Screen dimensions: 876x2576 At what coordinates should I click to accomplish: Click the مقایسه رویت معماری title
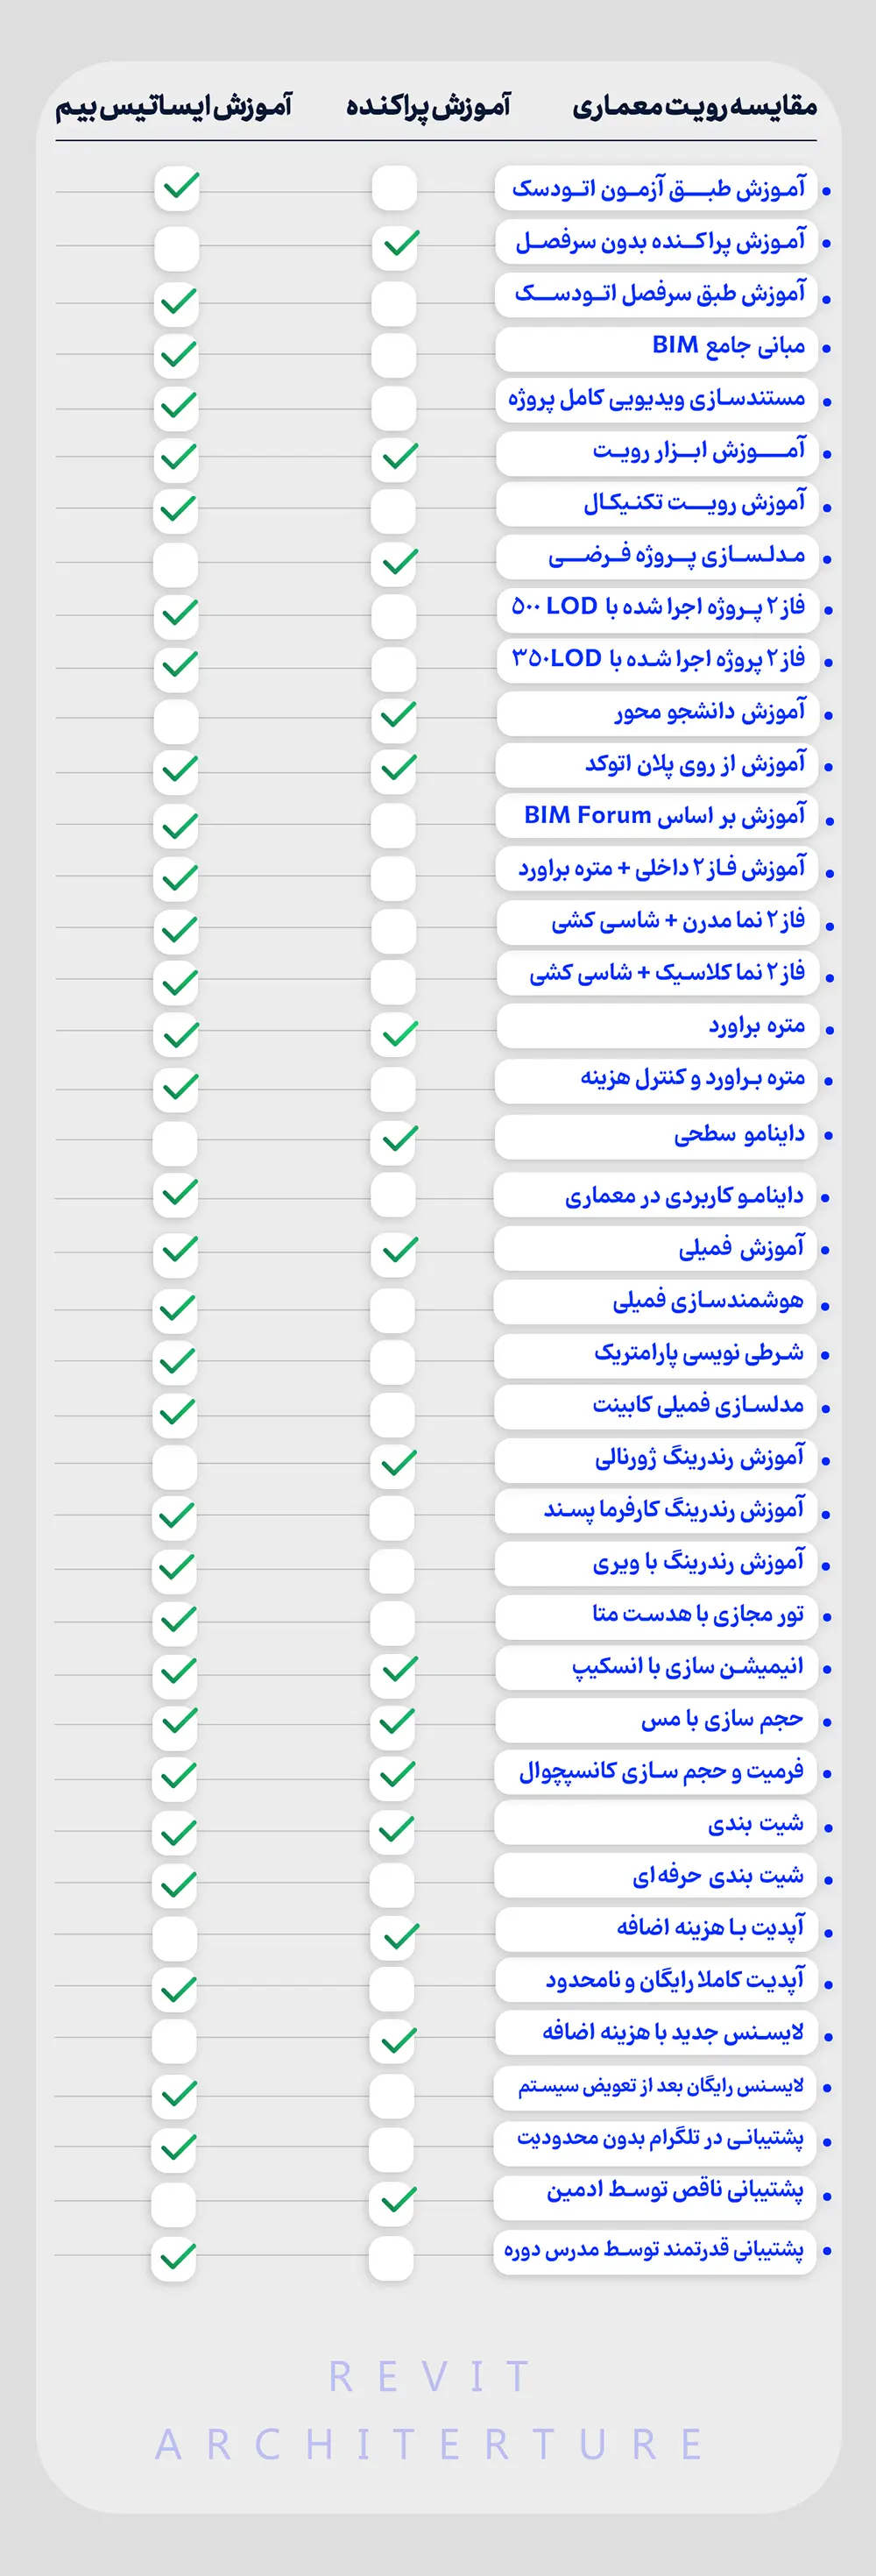[694, 106]
